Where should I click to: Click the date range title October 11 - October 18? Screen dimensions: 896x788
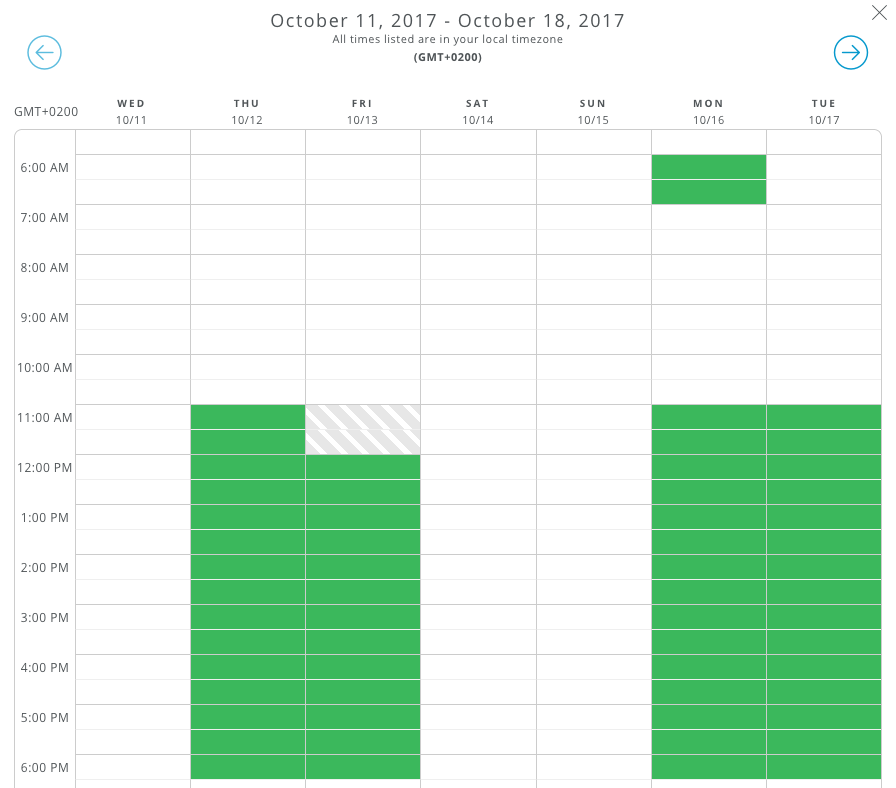coord(447,21)
